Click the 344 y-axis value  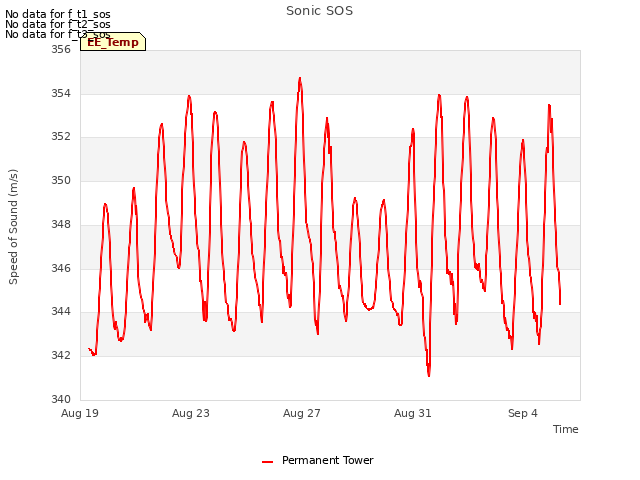pos(61,311)
